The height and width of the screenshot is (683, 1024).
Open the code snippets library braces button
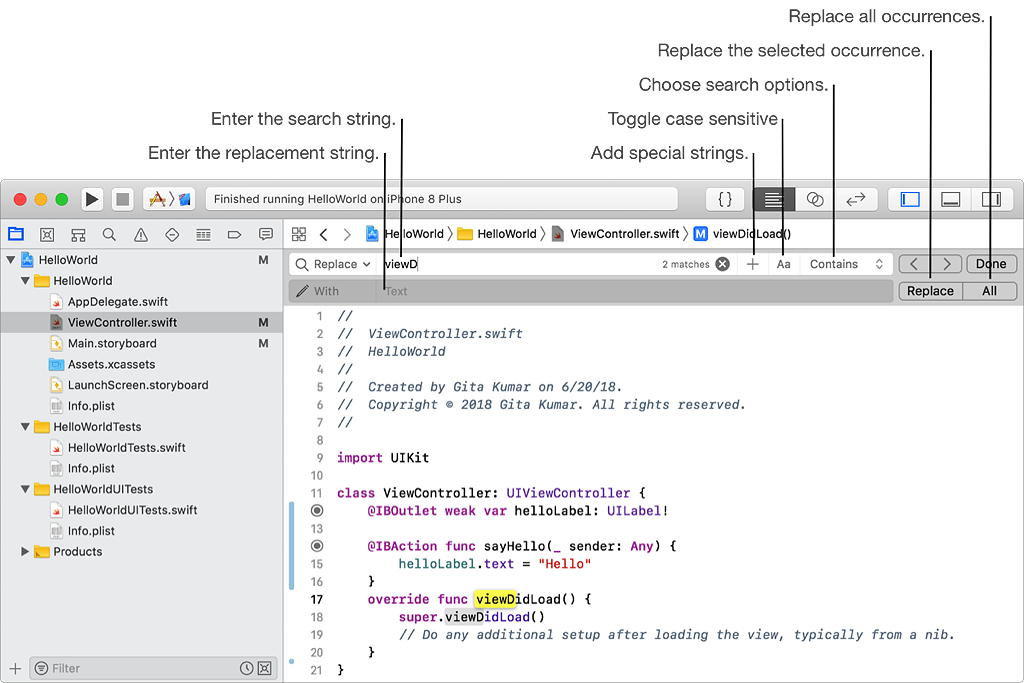coord(725,199)
